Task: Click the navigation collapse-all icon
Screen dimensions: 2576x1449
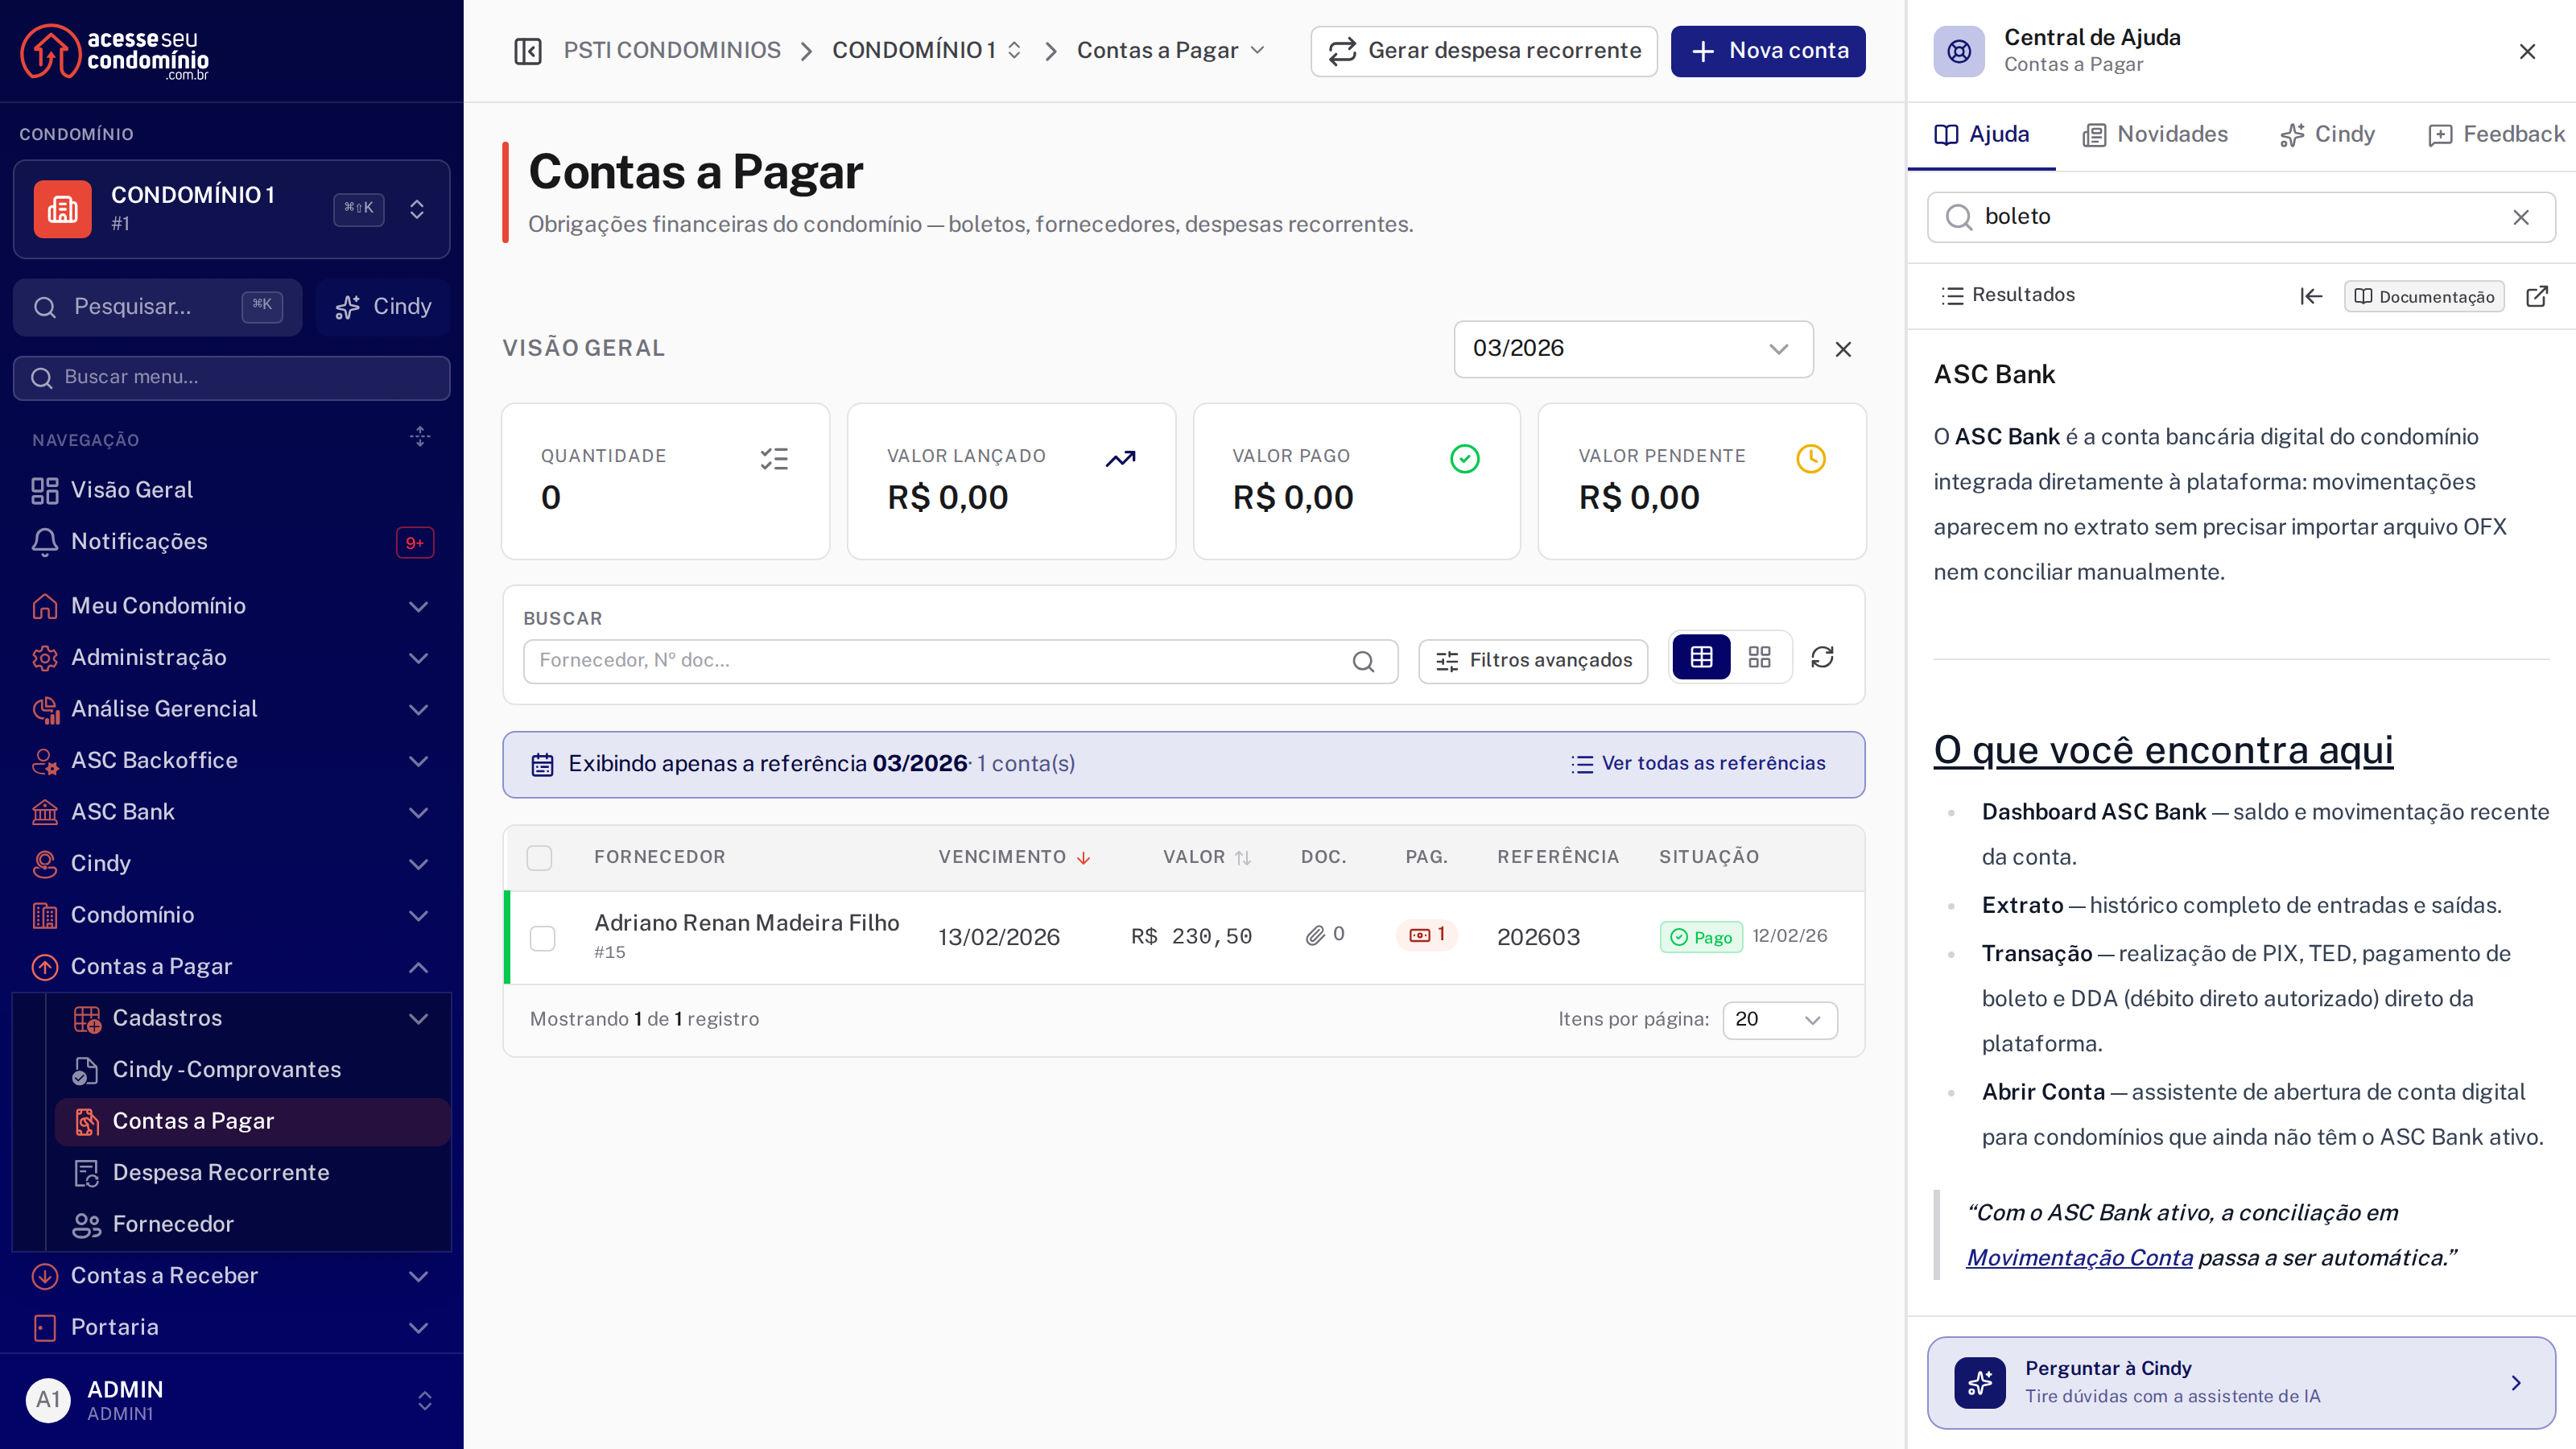Action: pyautogui.click(x=420, y=437)
